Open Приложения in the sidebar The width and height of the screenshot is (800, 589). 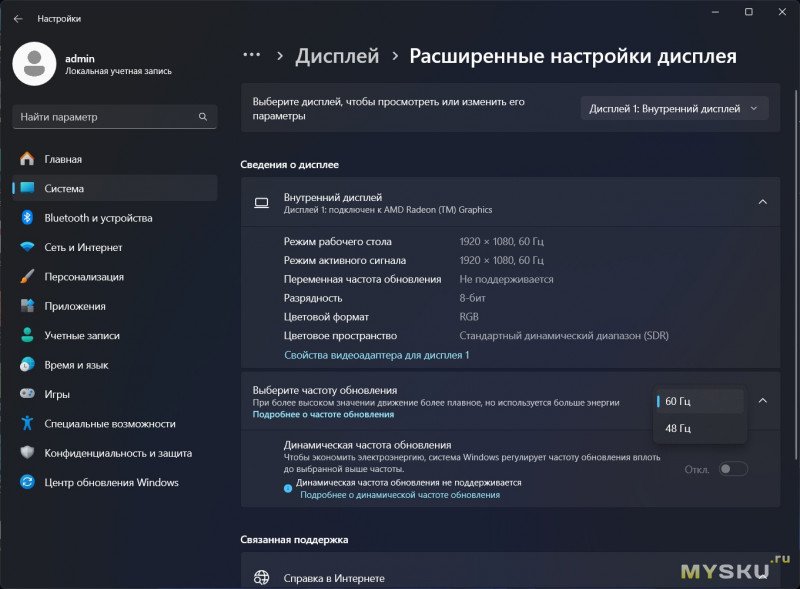click(x=75, y=306)
